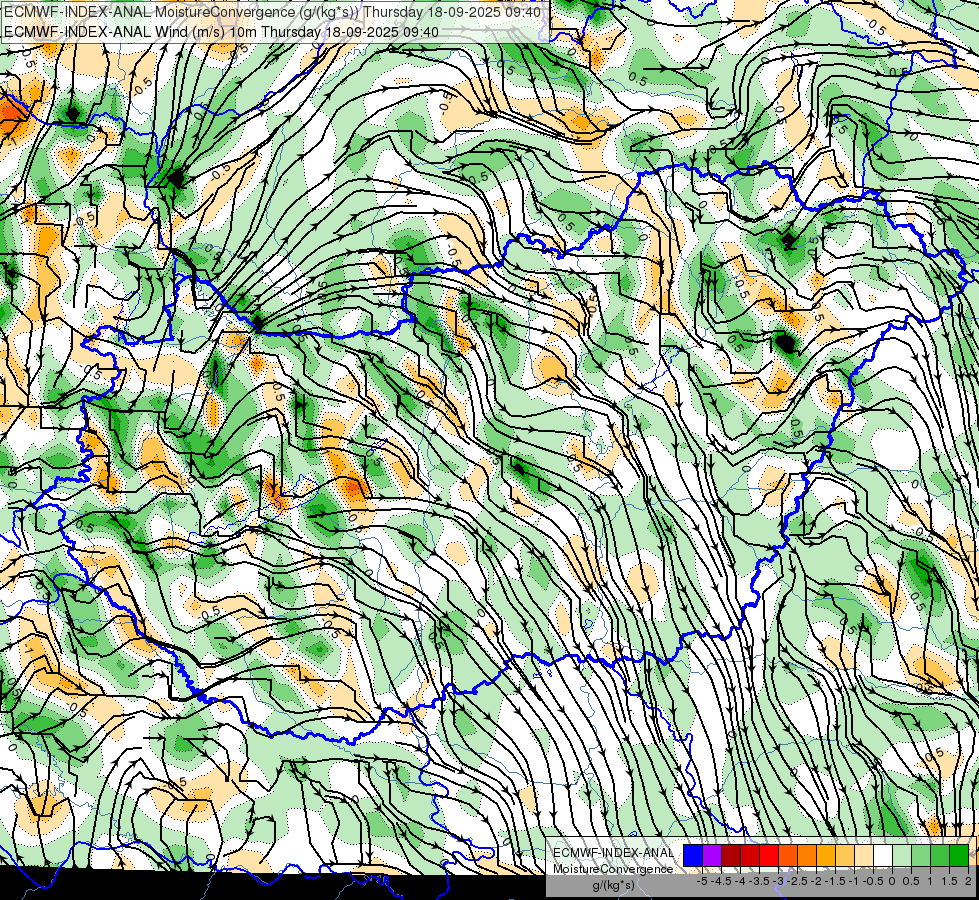Click the legend unit 'g/(kg*s)'
This screenshot has height=900, width=979.
click(x=613, y=886)
